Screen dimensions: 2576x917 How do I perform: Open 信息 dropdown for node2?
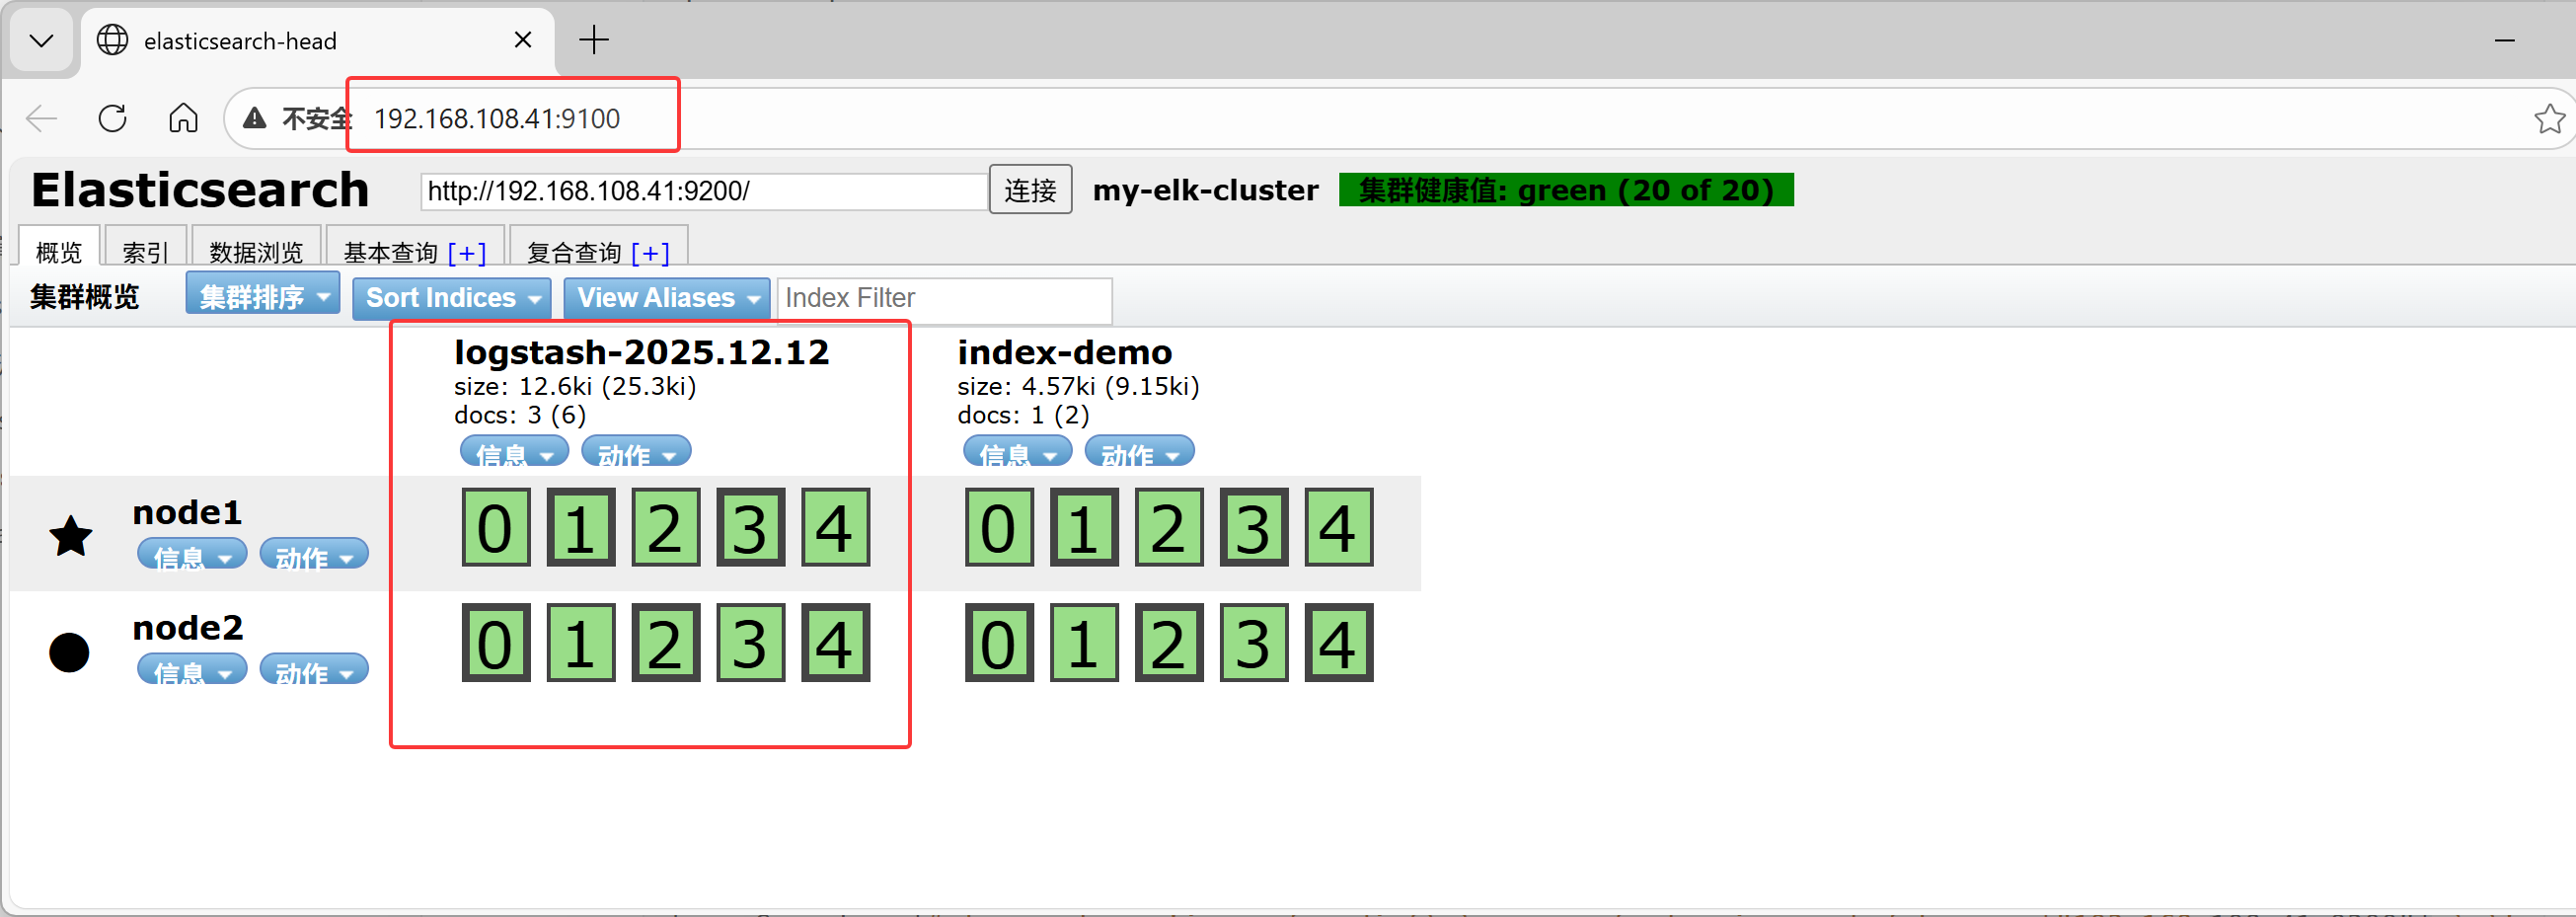(x=192, y=670)
